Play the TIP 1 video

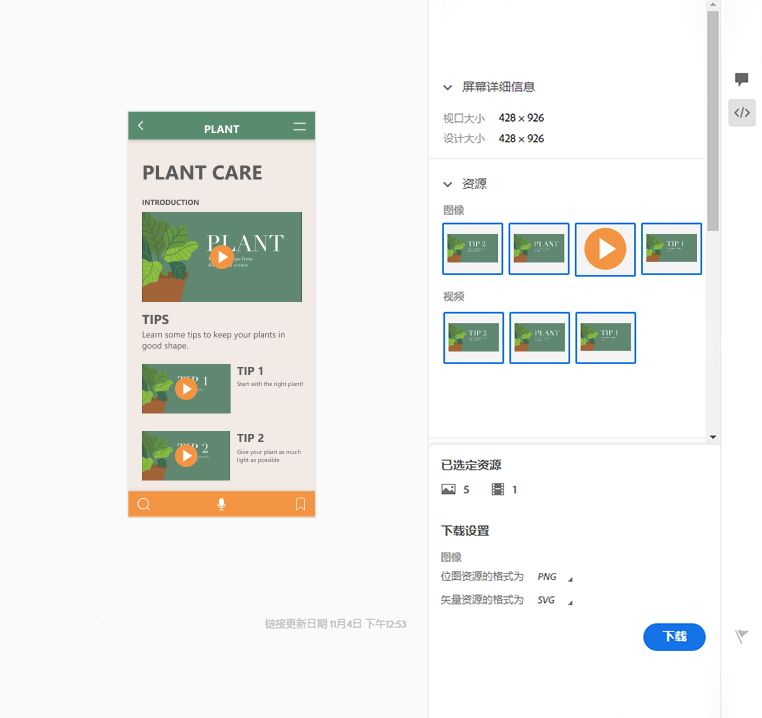186,388
